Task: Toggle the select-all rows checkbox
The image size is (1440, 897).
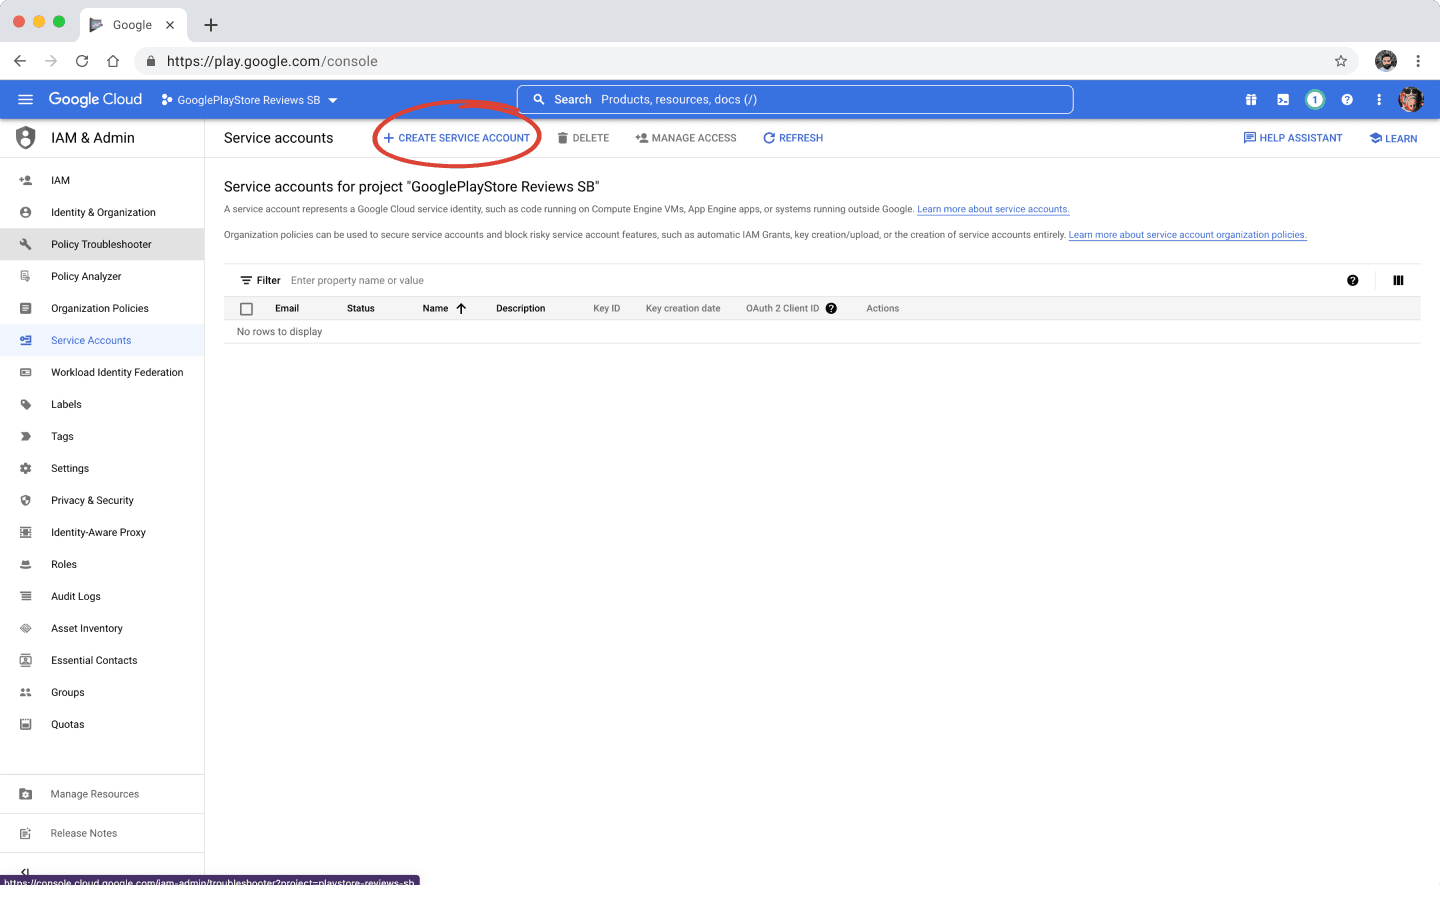Action: coord(247,309)
